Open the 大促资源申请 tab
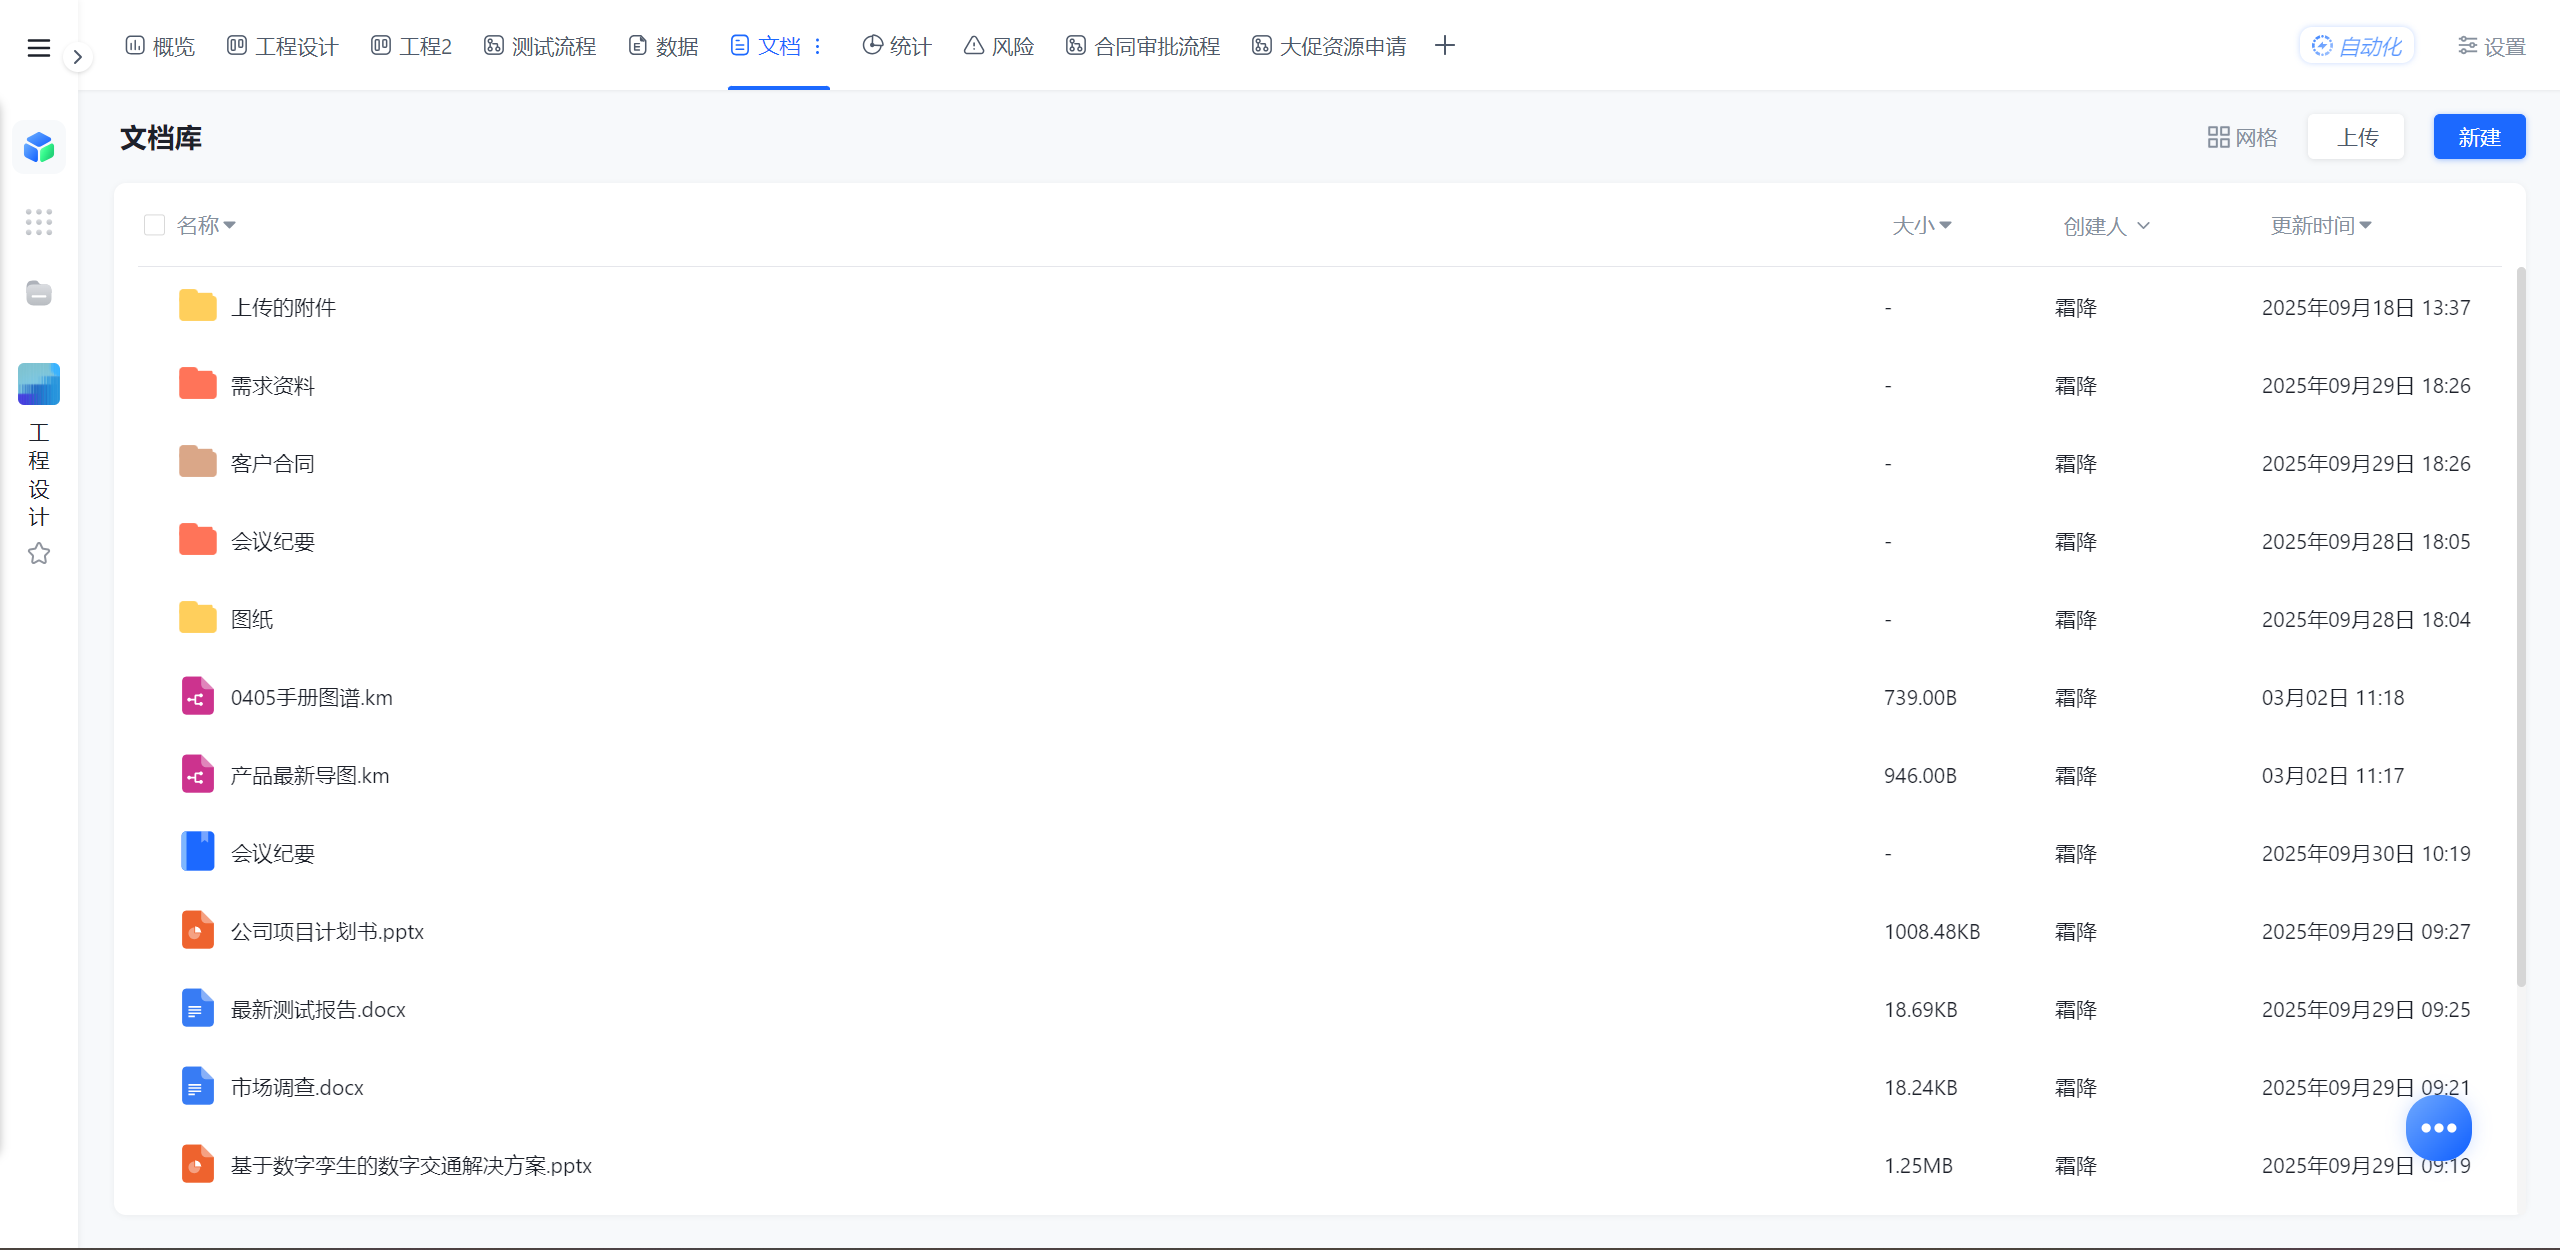The image size is (2560, 1250). 1329,46
